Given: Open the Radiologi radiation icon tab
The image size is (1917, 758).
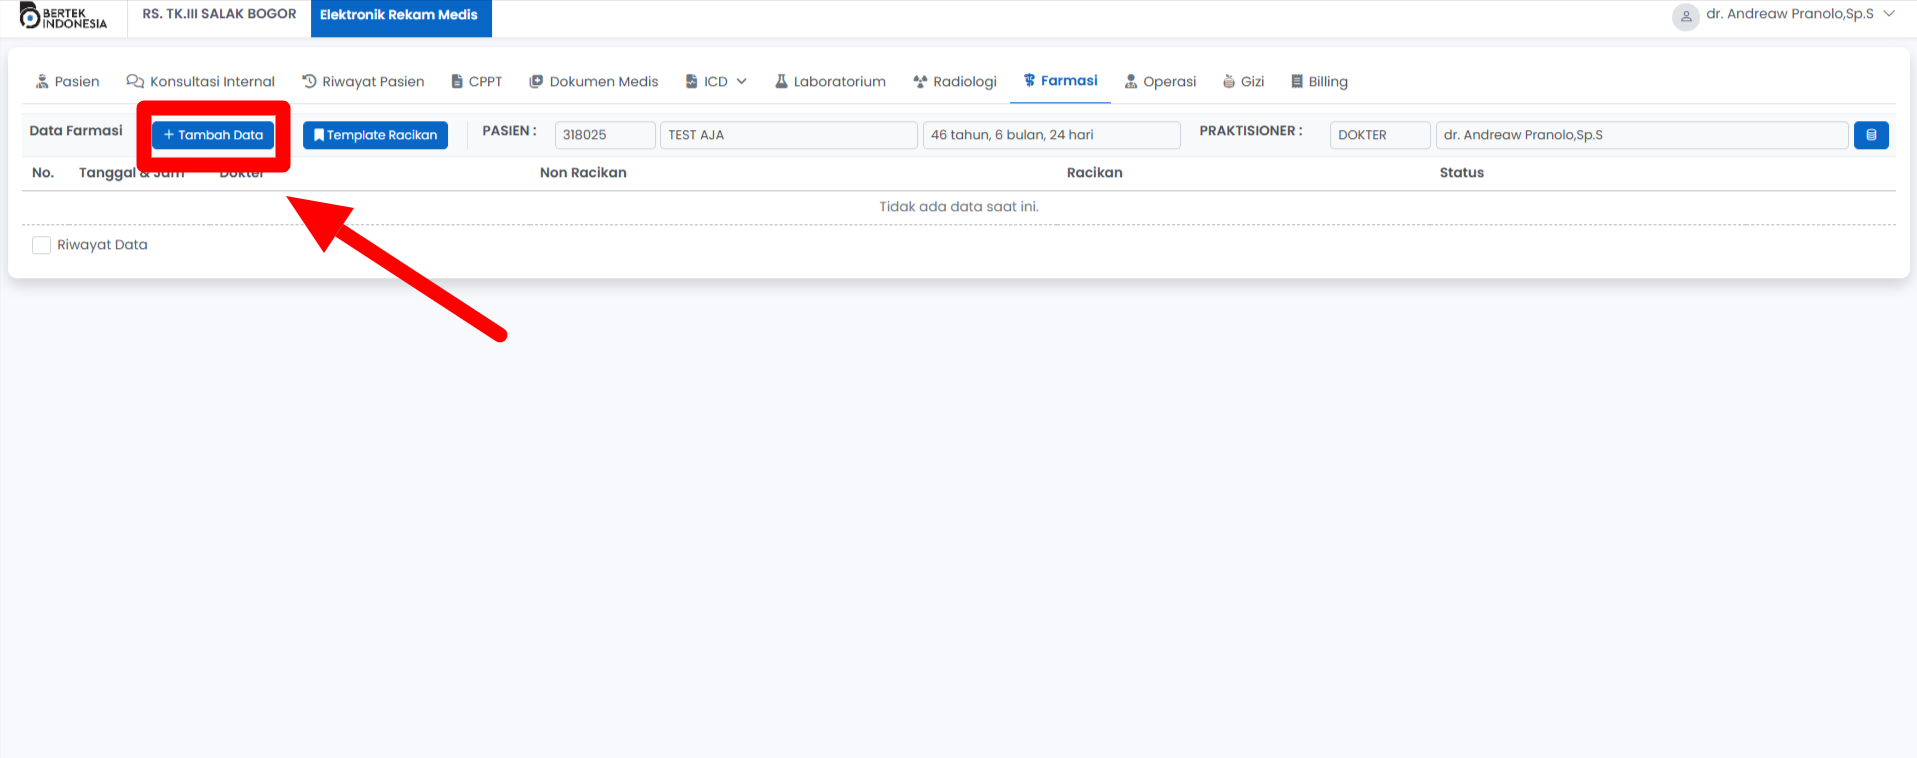Looking at the screenshot, I should tap(920, 81).
